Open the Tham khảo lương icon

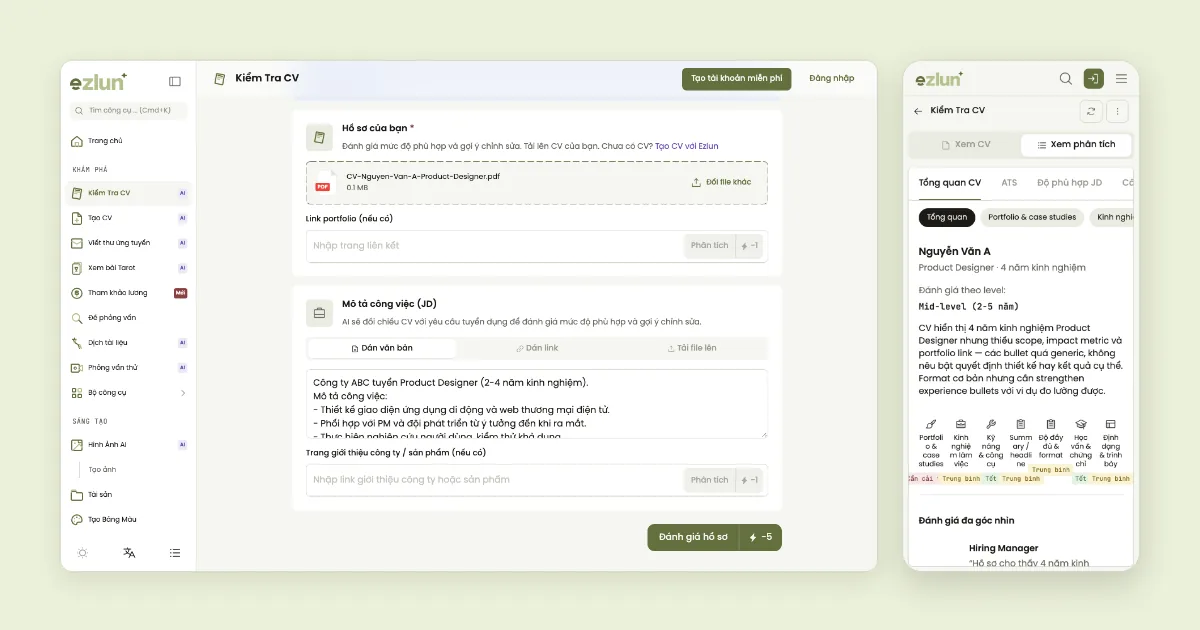[x=77, y=293]
